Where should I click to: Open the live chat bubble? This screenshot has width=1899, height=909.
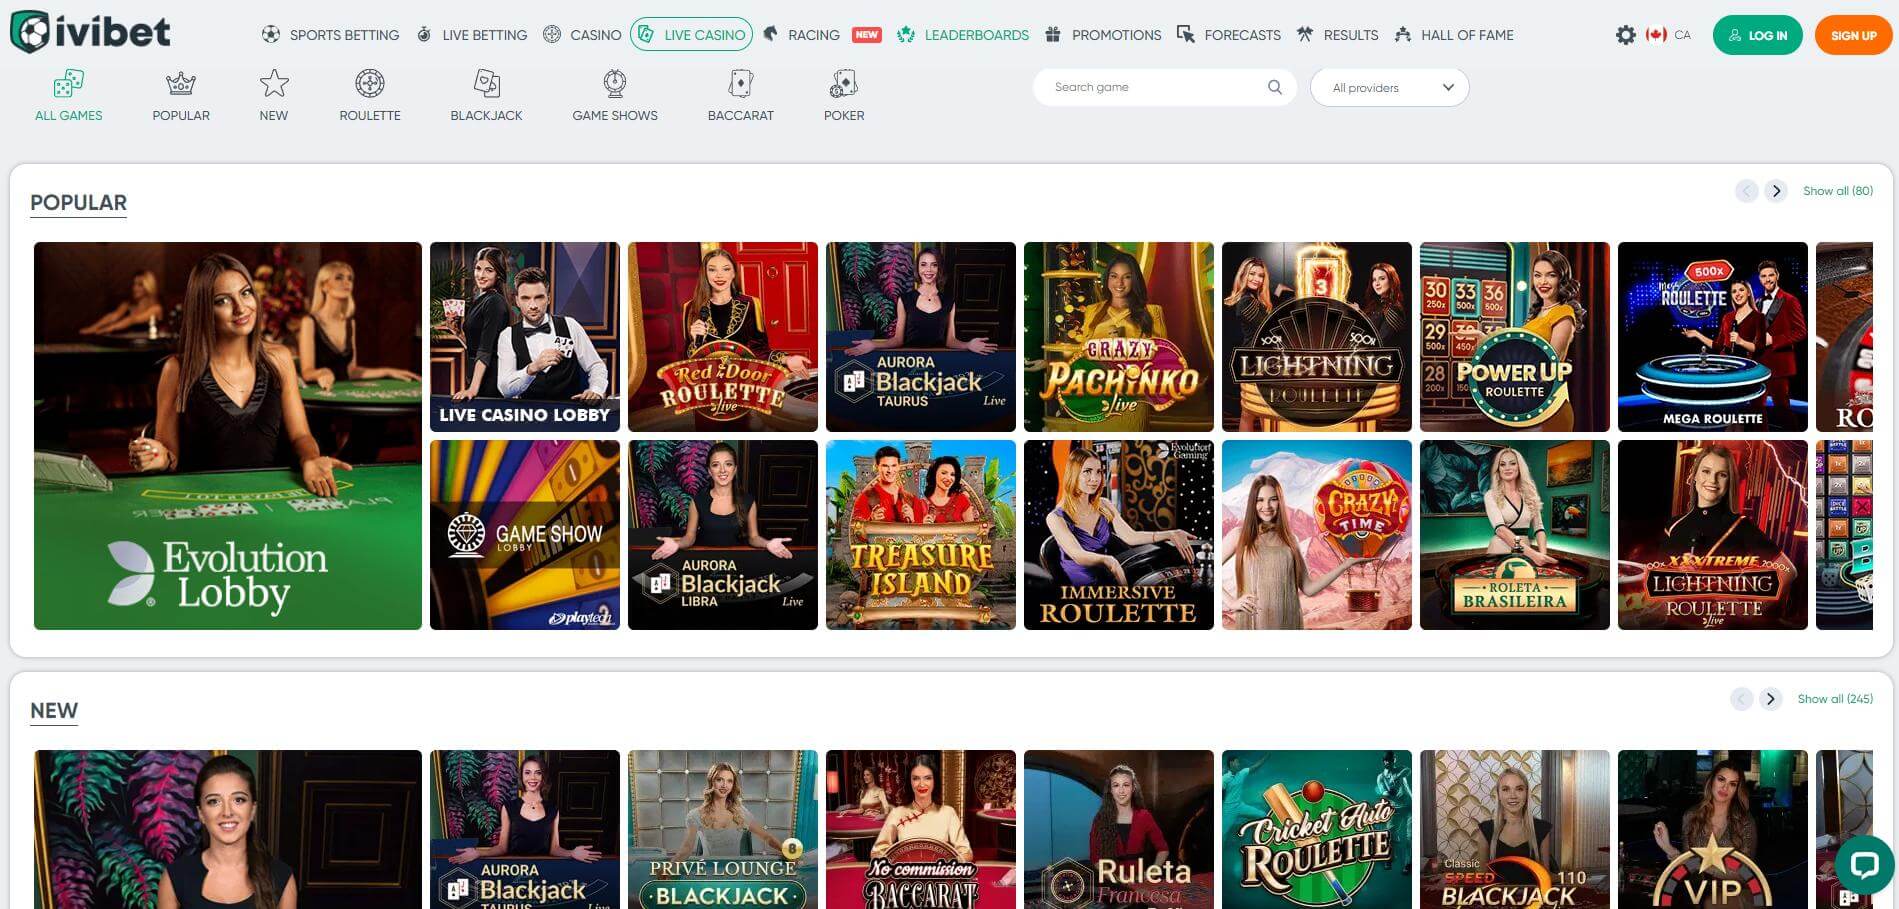1864,866
